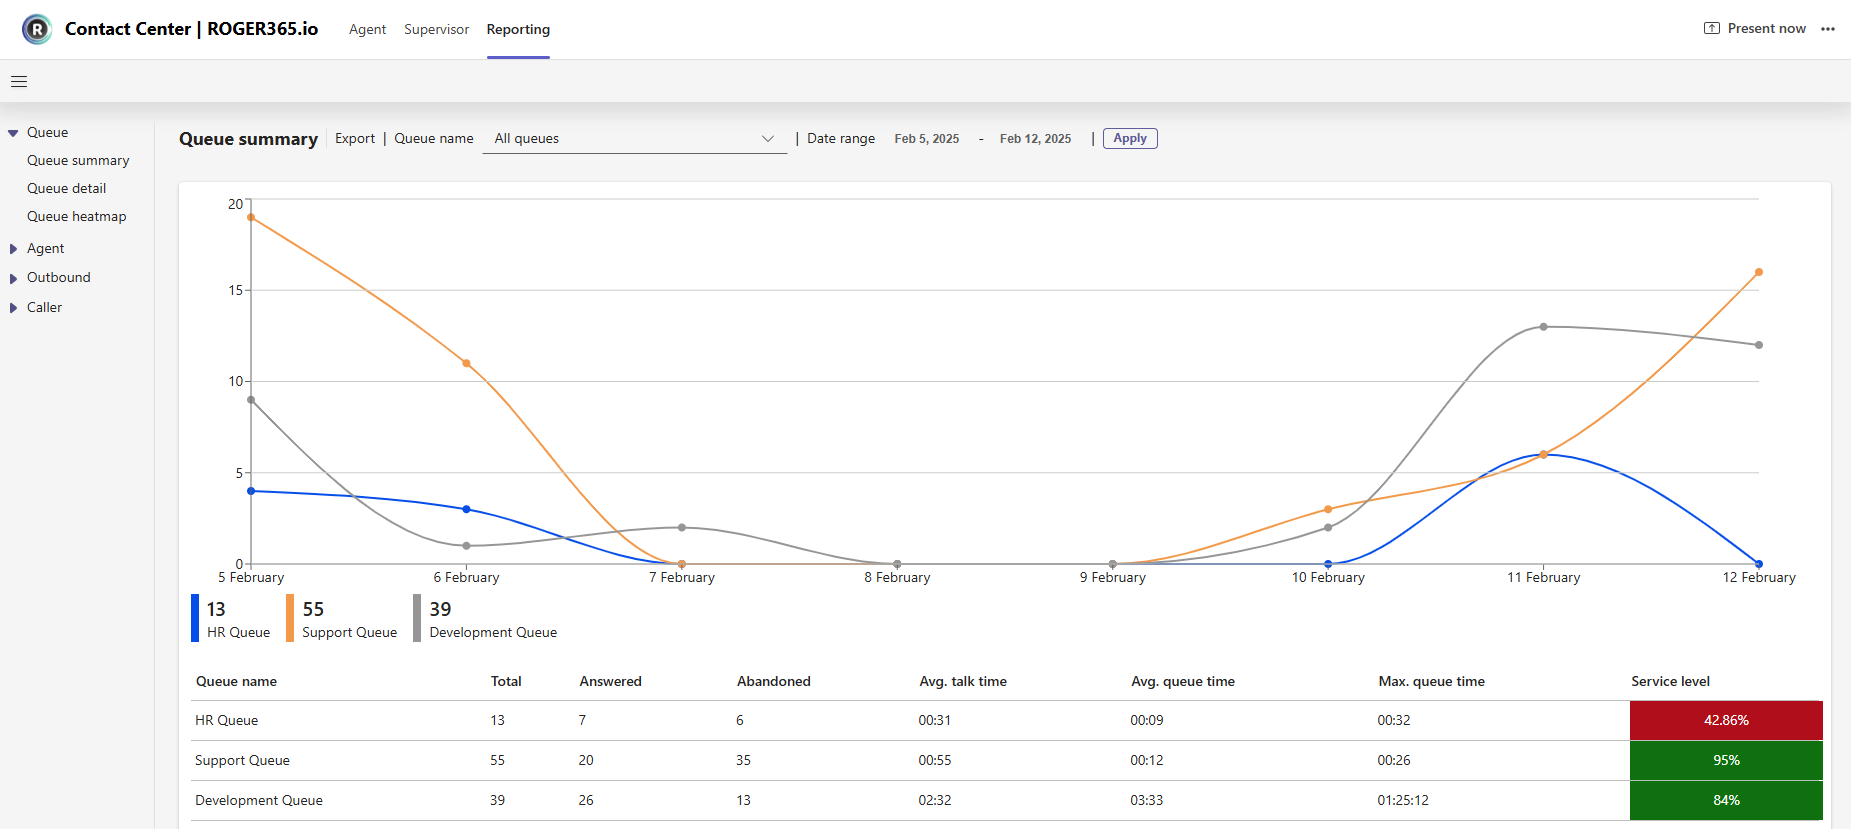This screenshot has height=829, width=1851.
Task: Click the Apply button
Action: (x=1130, y=139)
